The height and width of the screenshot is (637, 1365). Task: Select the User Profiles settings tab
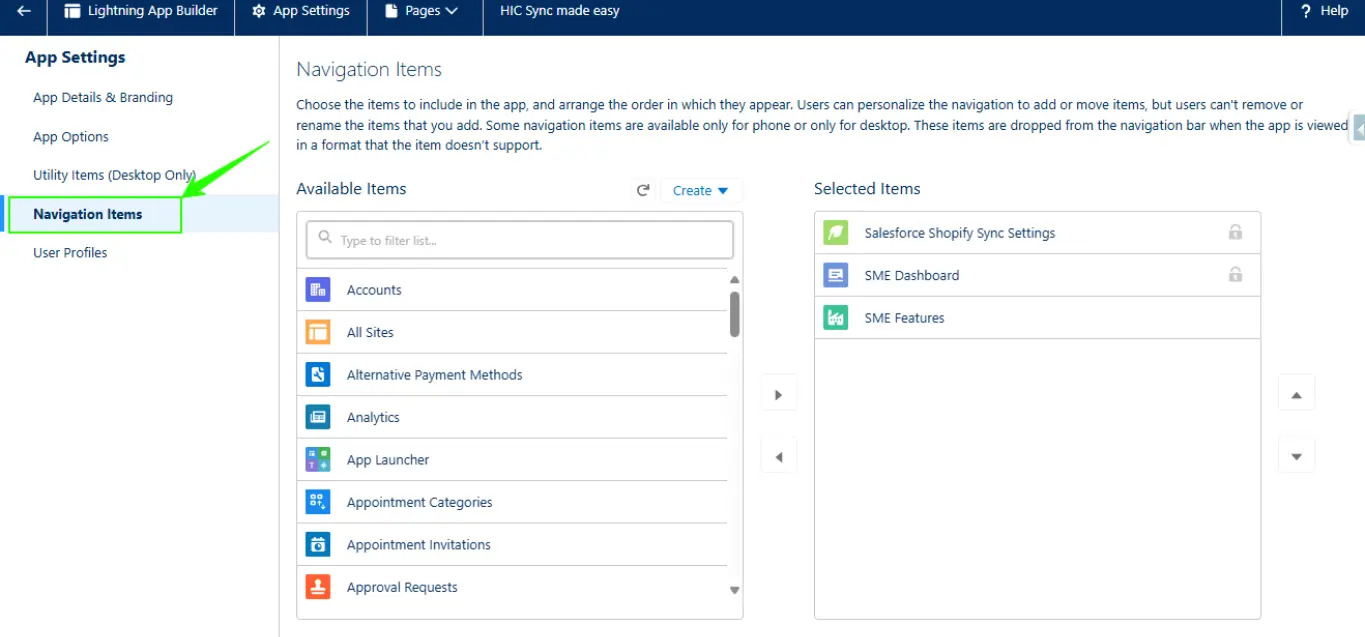(x=70, y=253)
